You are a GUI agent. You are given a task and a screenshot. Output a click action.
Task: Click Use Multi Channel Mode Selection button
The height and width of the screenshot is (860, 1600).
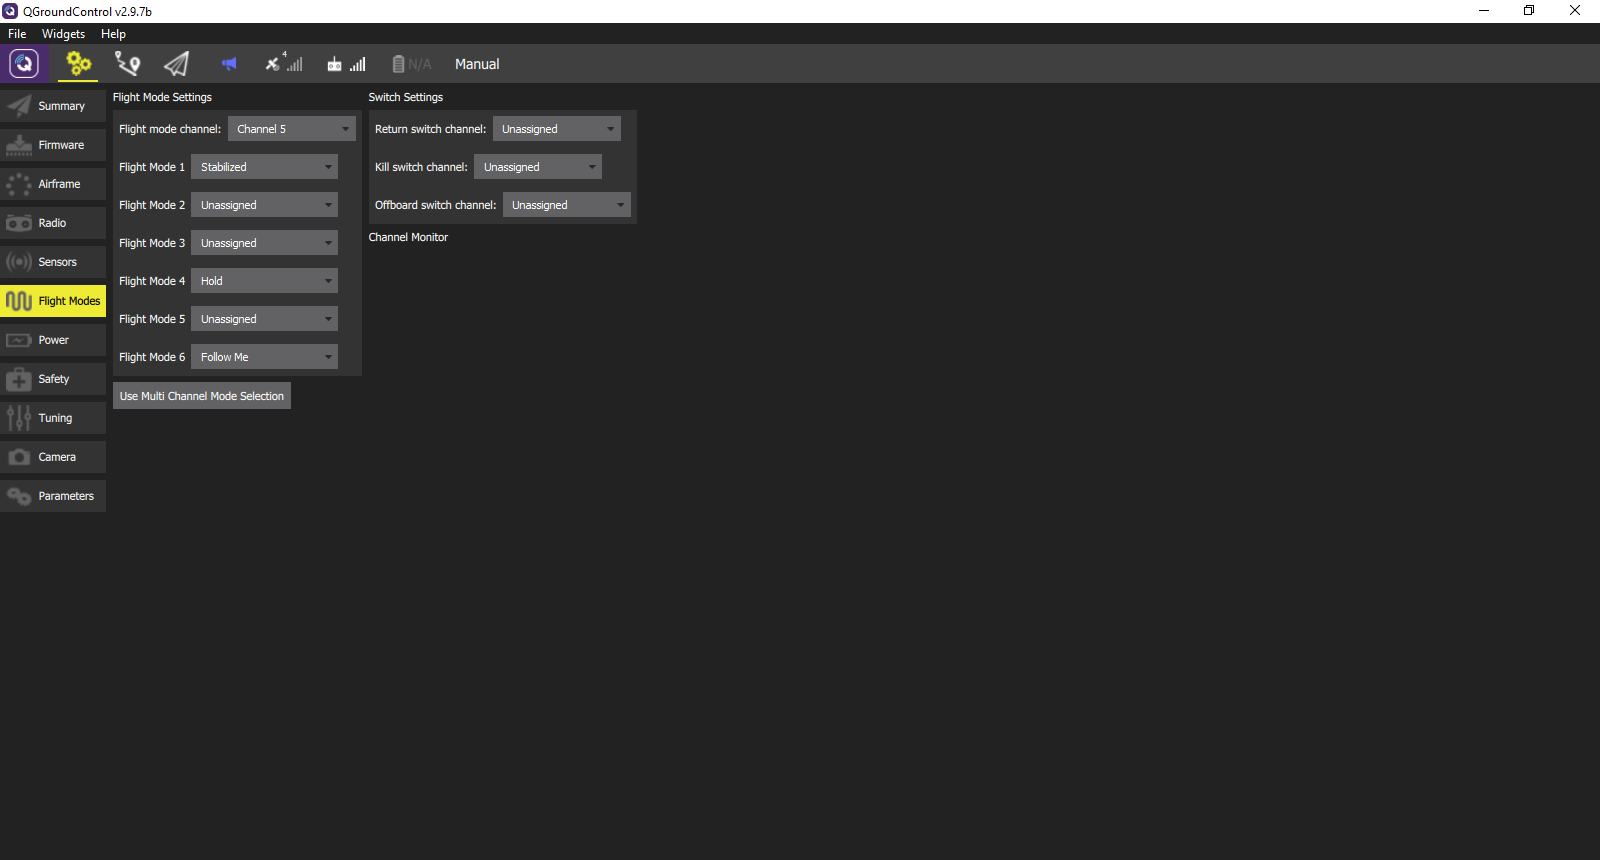click(x=202, y=396)
